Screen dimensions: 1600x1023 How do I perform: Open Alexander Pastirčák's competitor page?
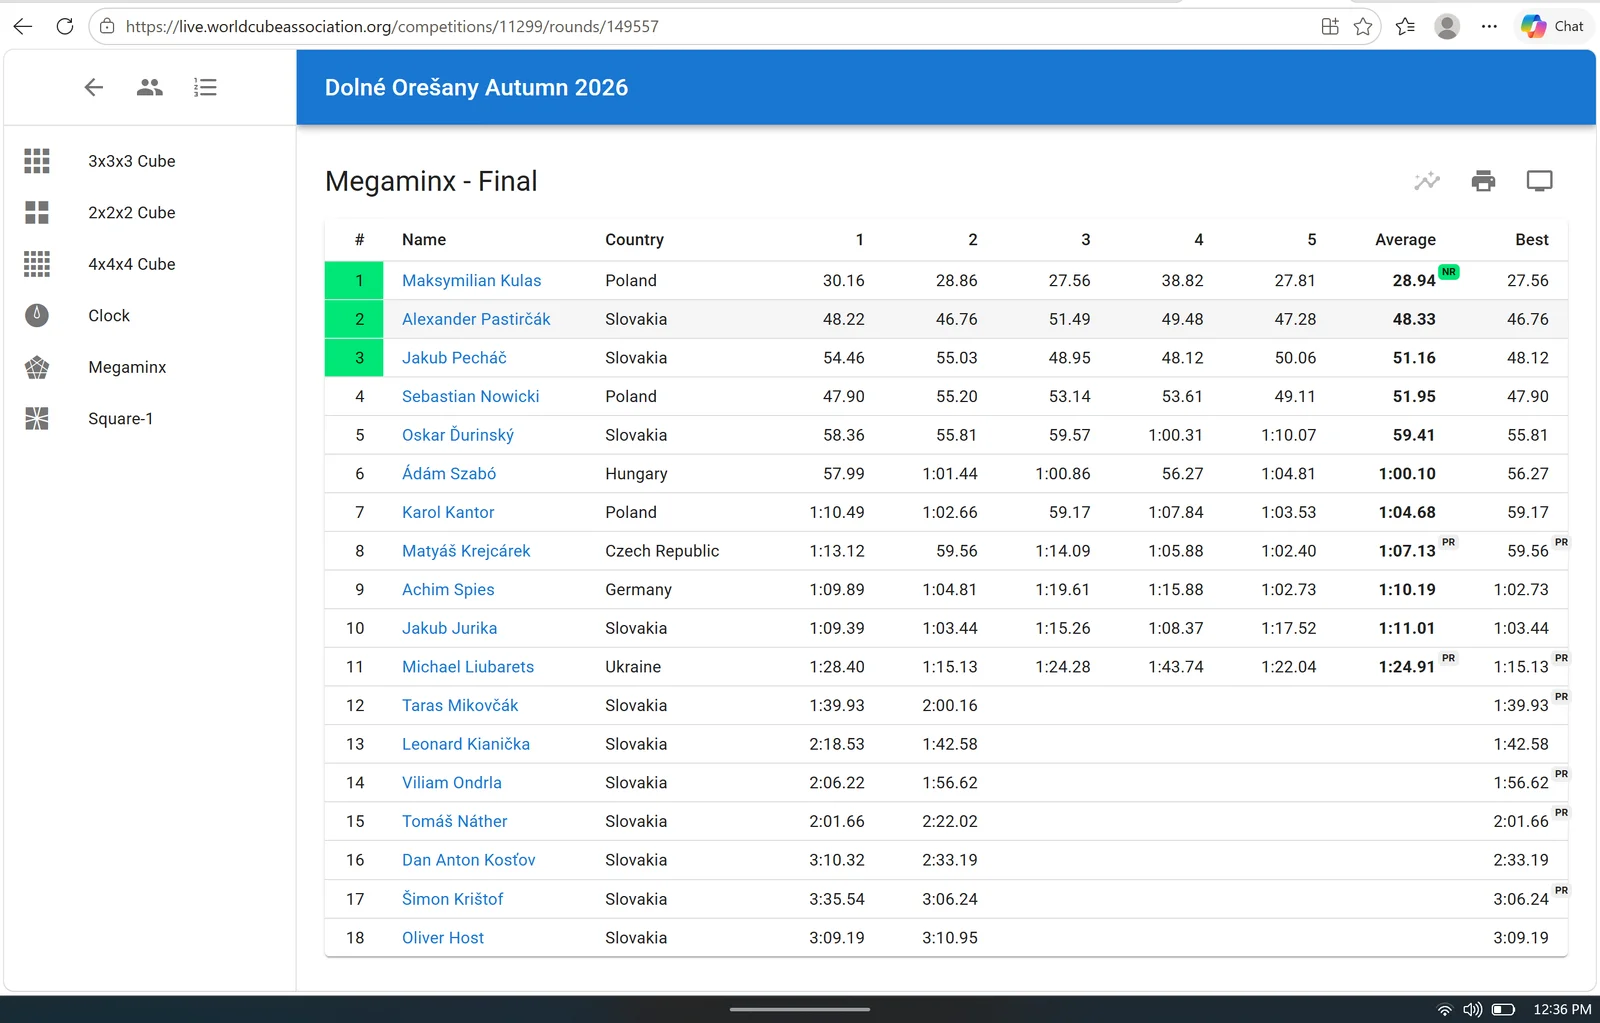[x=476, y=319]
